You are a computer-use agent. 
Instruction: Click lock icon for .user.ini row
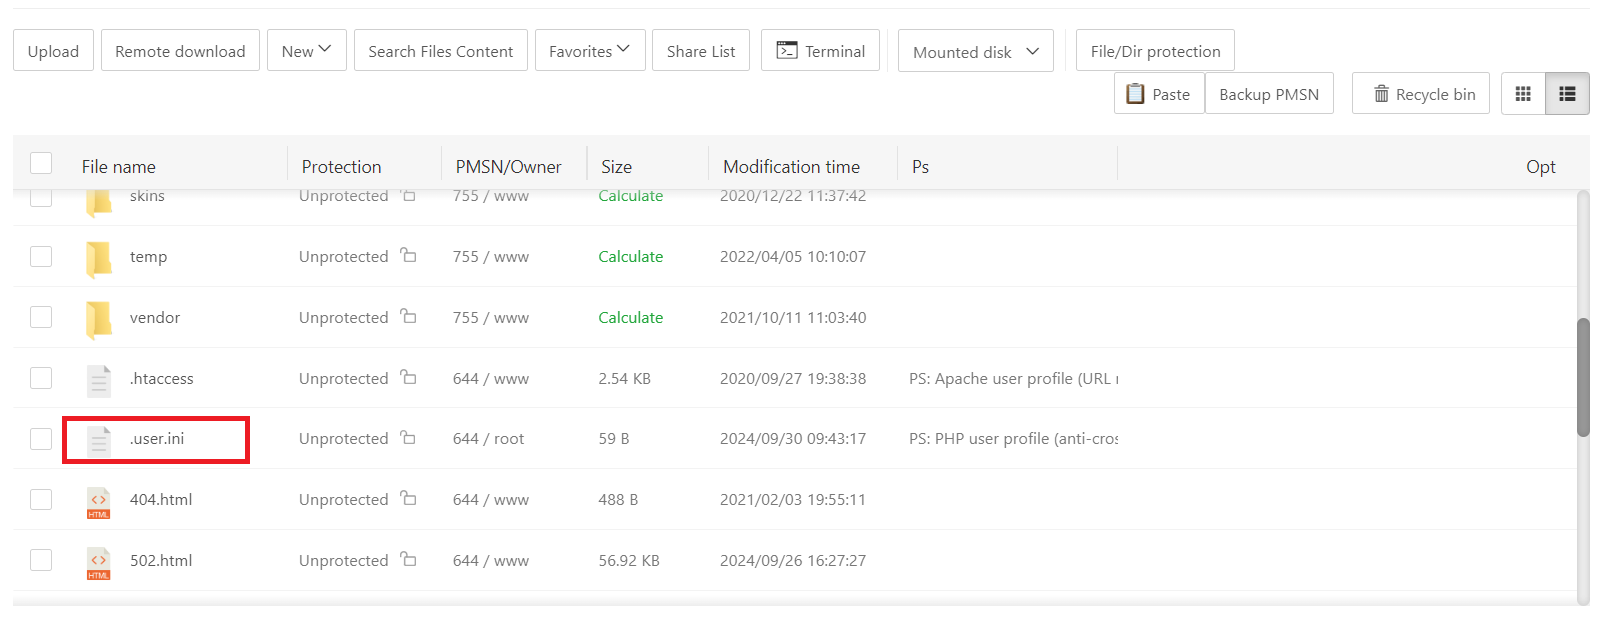point(408,438)
